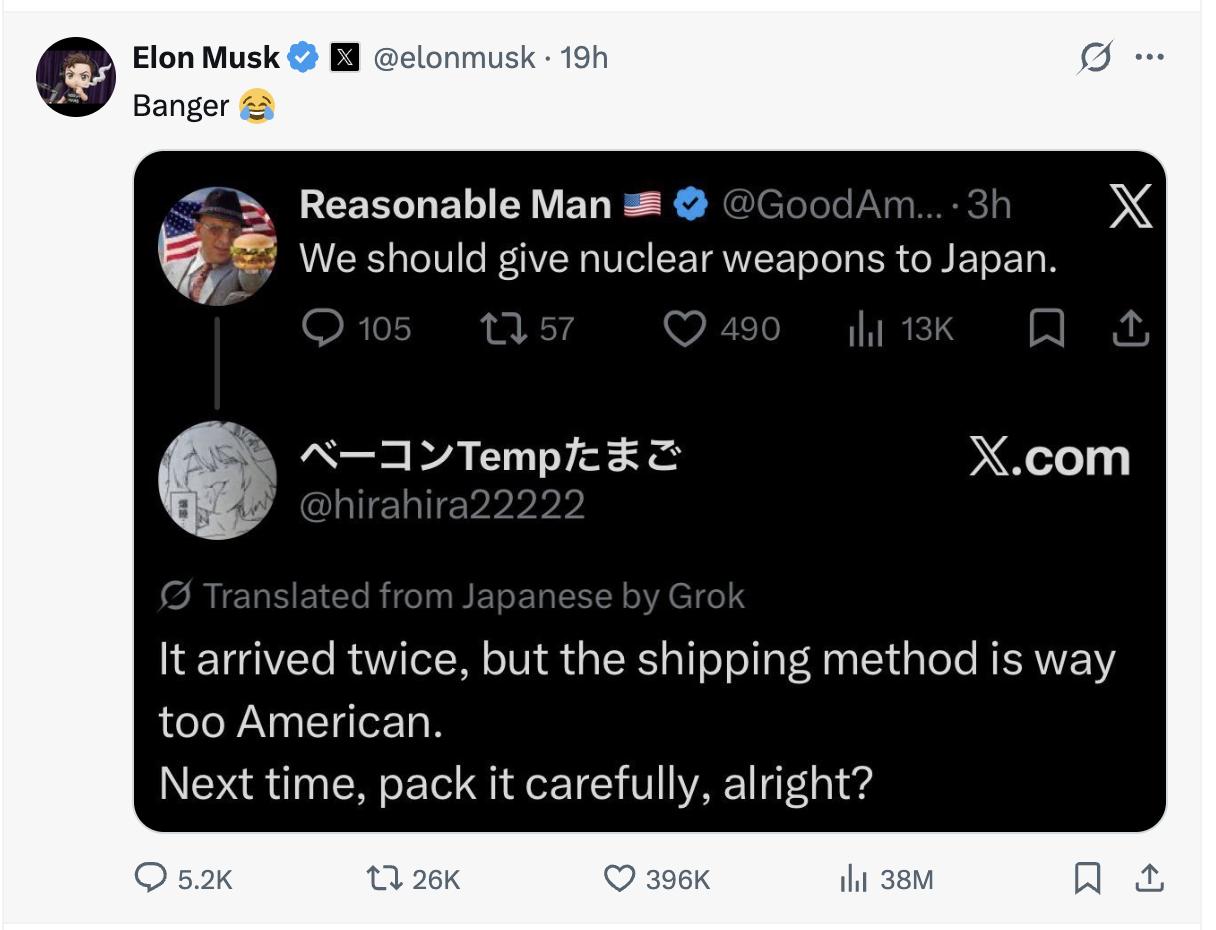
Task: Click the X affiliation badge beside name
Action: click(x=344, y=58)
